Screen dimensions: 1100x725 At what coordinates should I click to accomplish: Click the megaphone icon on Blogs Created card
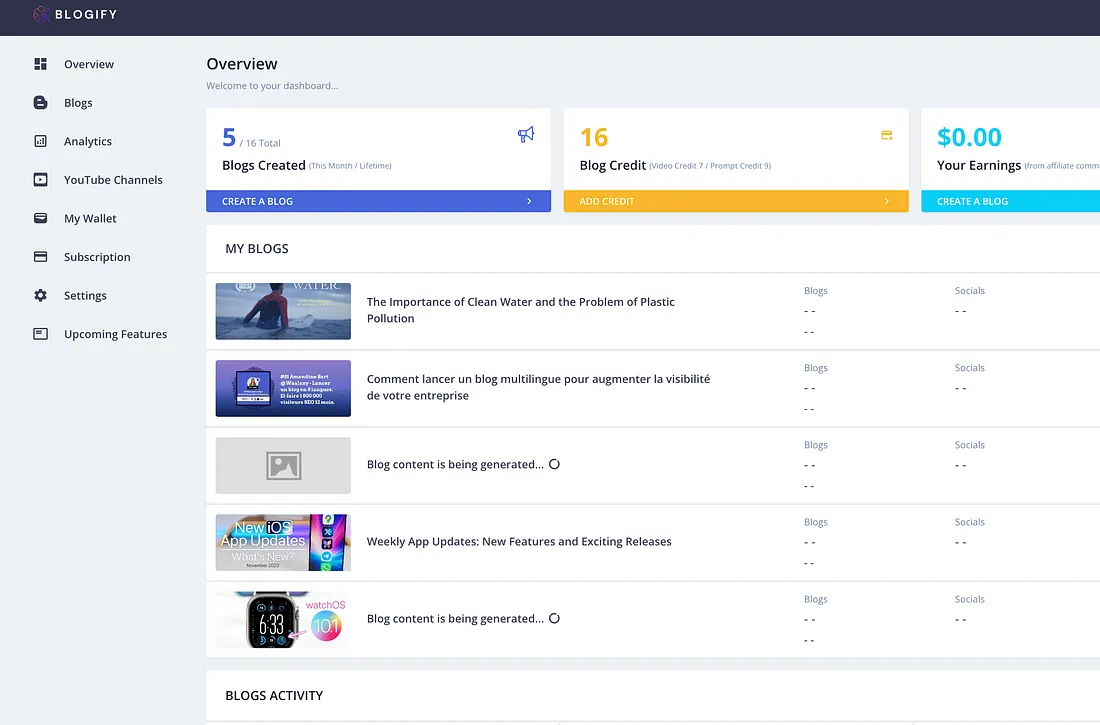(x=526, y=134)
